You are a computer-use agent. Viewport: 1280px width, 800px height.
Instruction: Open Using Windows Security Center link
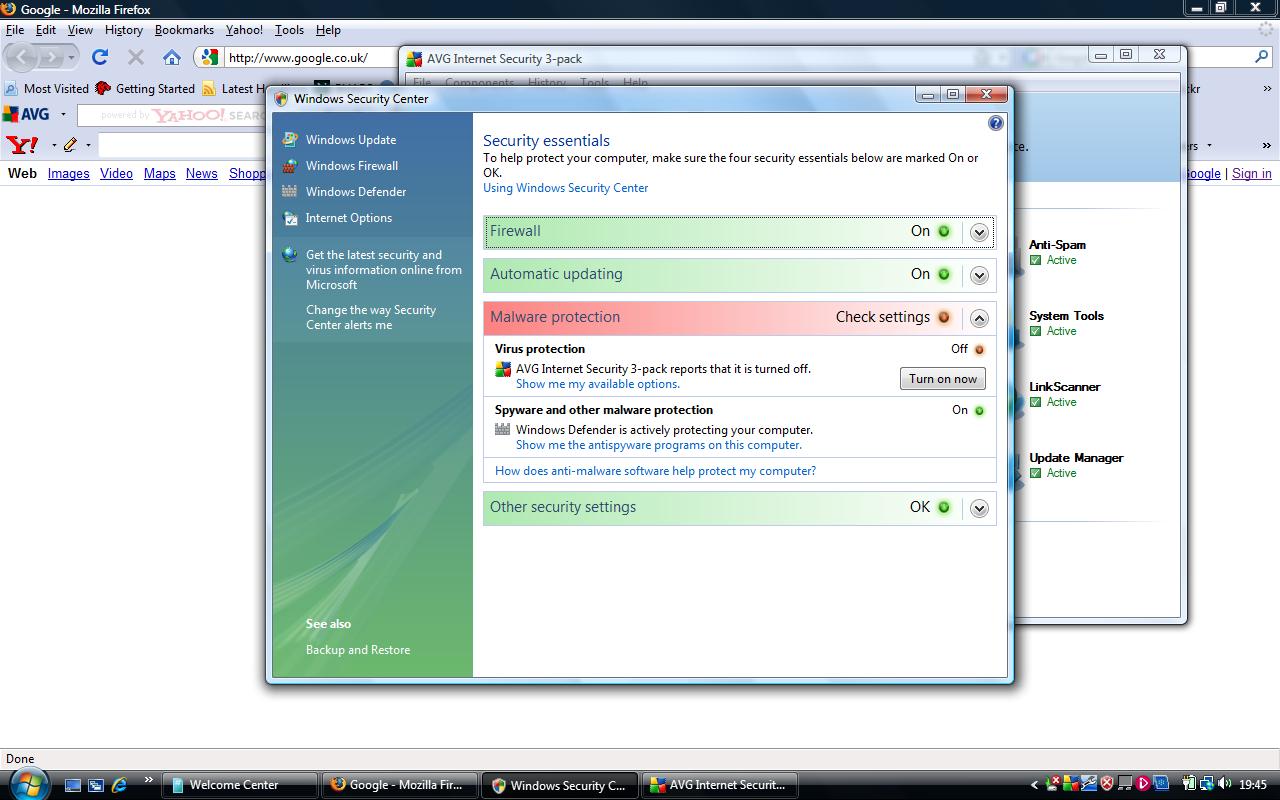[x=565, y=188]
